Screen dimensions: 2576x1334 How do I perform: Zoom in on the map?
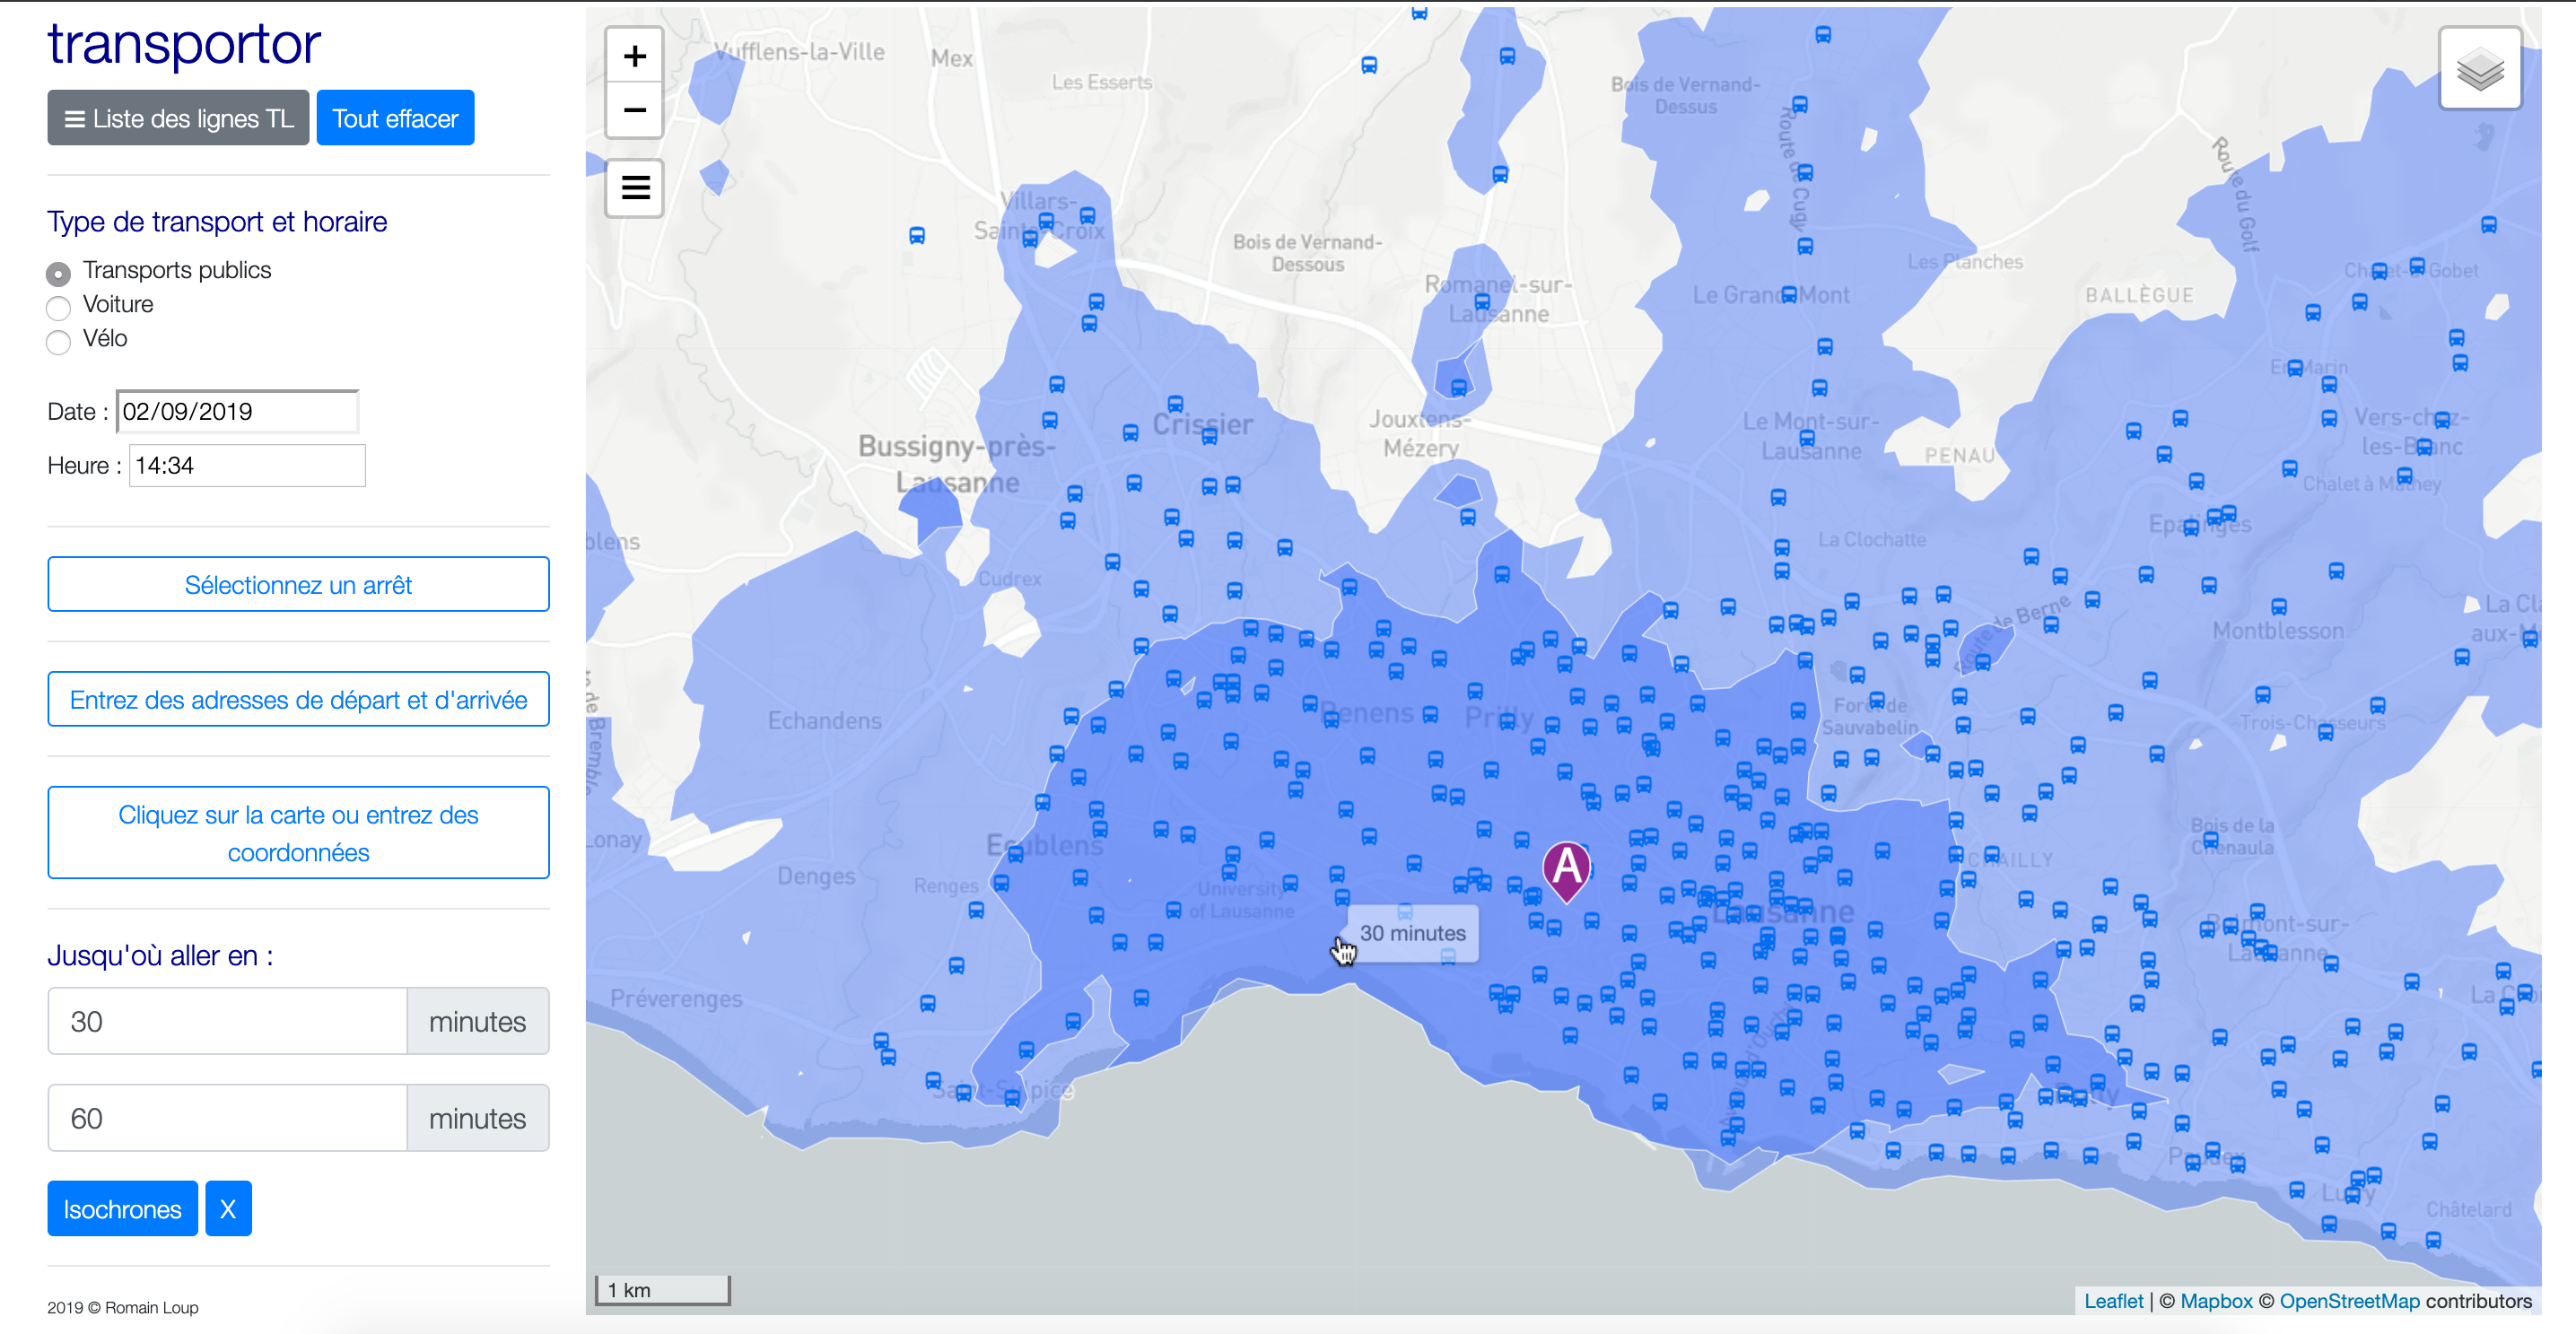click(634, 56)
